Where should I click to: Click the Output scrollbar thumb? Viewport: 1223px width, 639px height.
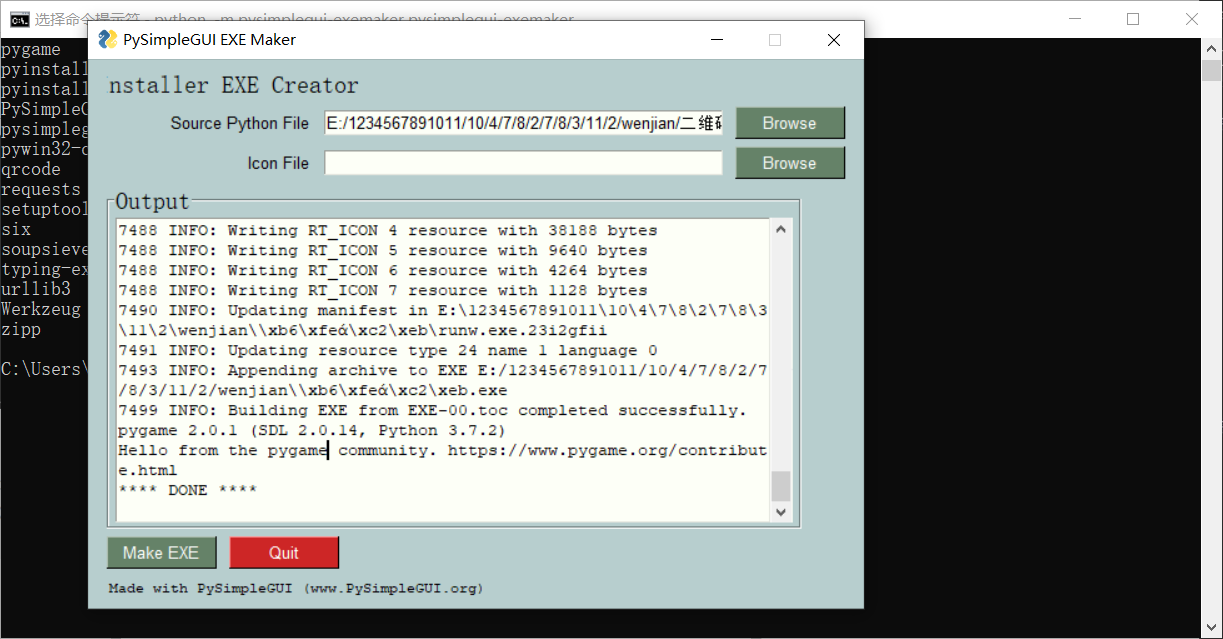[x=781, y=486]
